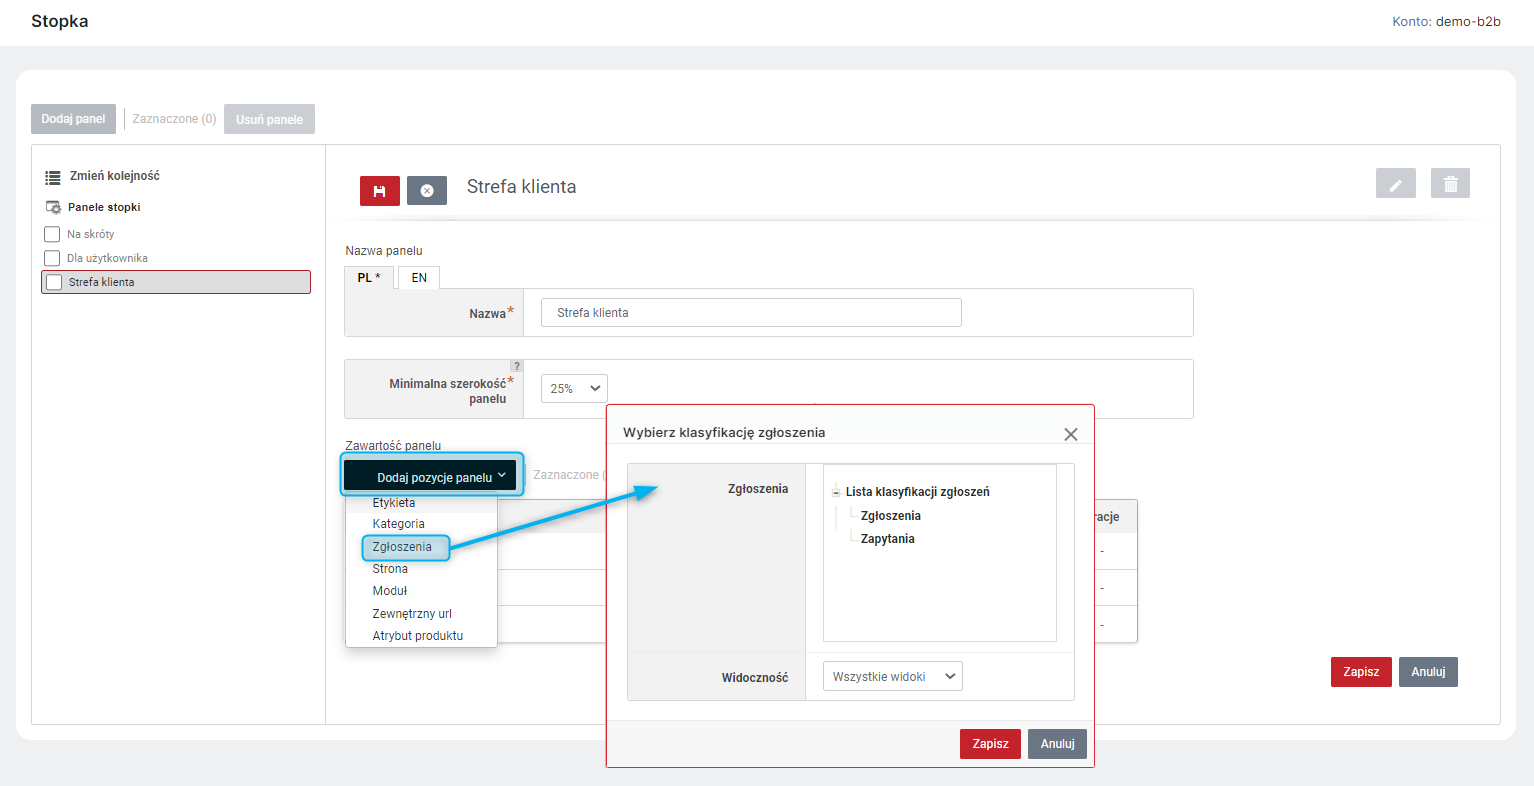Click the Usuń panele button
1534x786 pixels.
pyautogui.click(x=269, y=119)
